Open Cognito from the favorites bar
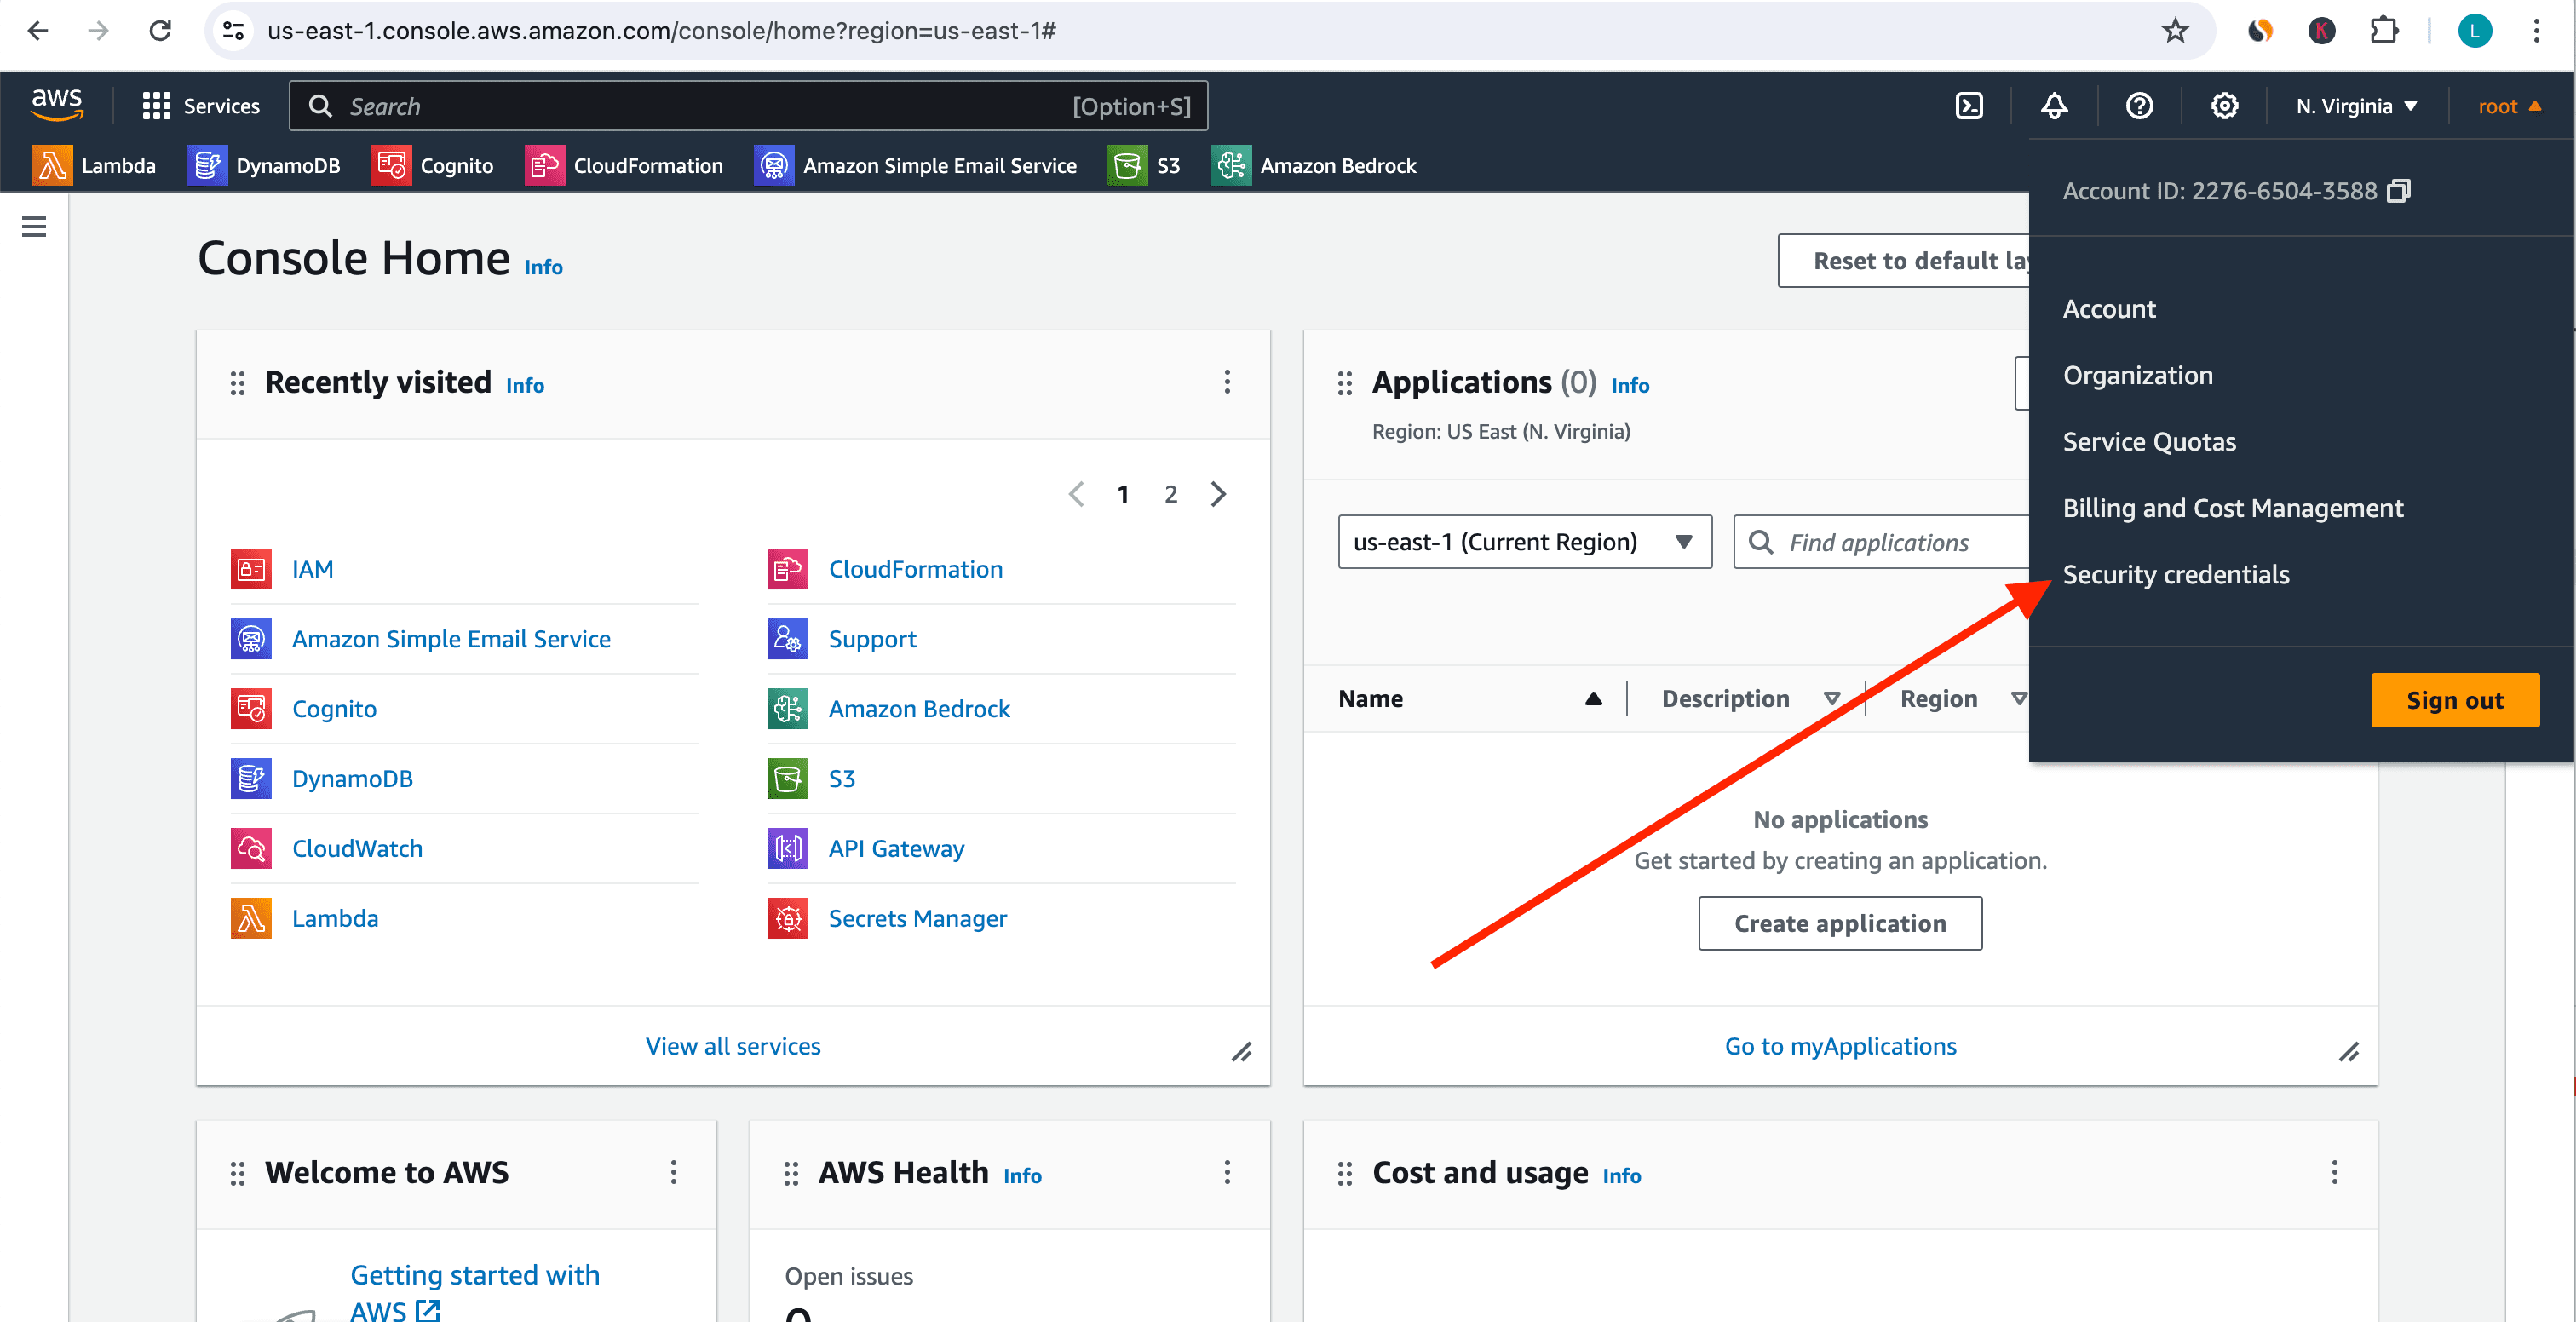Screen dimensions: 2576x1322 tap(432, 165)
